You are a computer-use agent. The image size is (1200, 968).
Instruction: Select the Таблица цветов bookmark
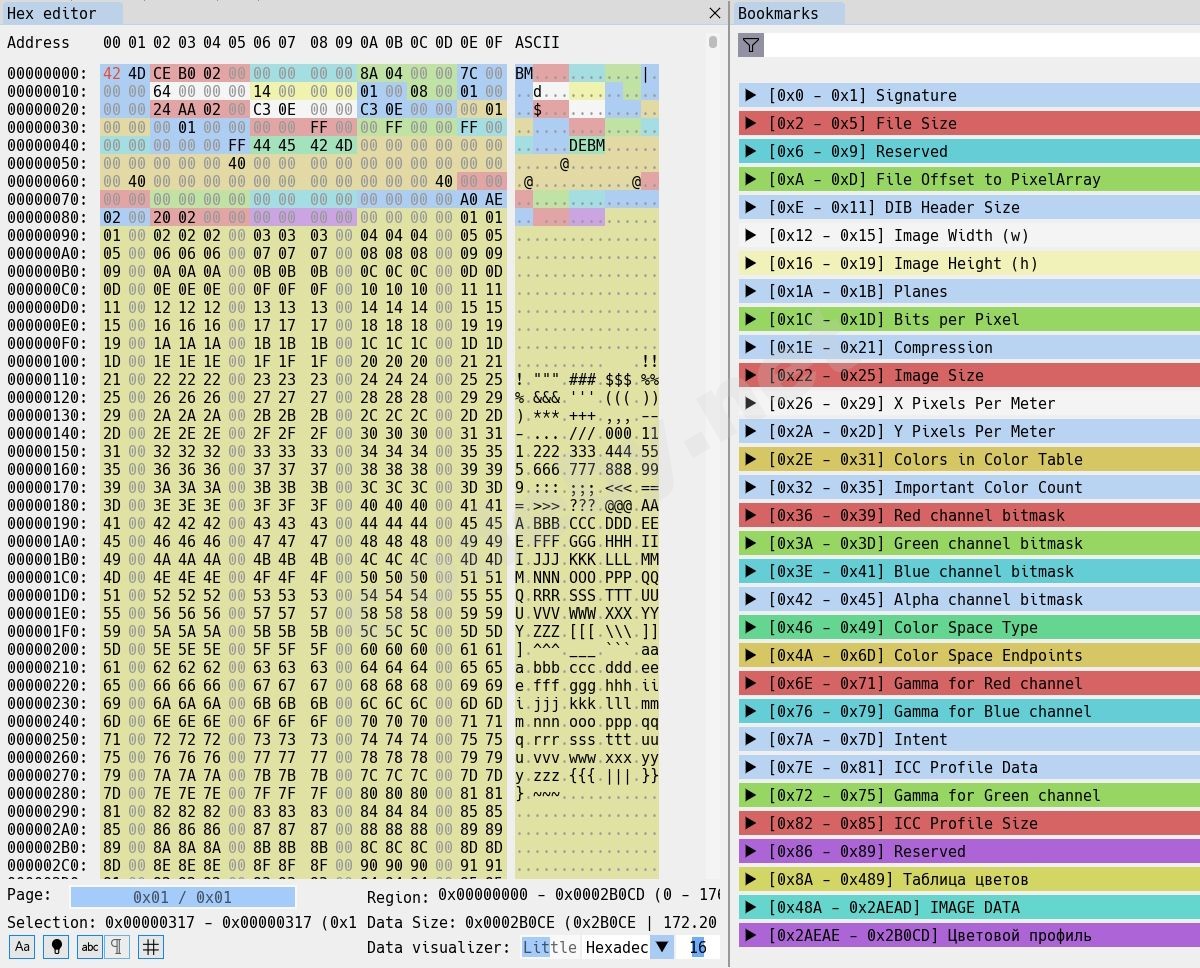point(969,879)
